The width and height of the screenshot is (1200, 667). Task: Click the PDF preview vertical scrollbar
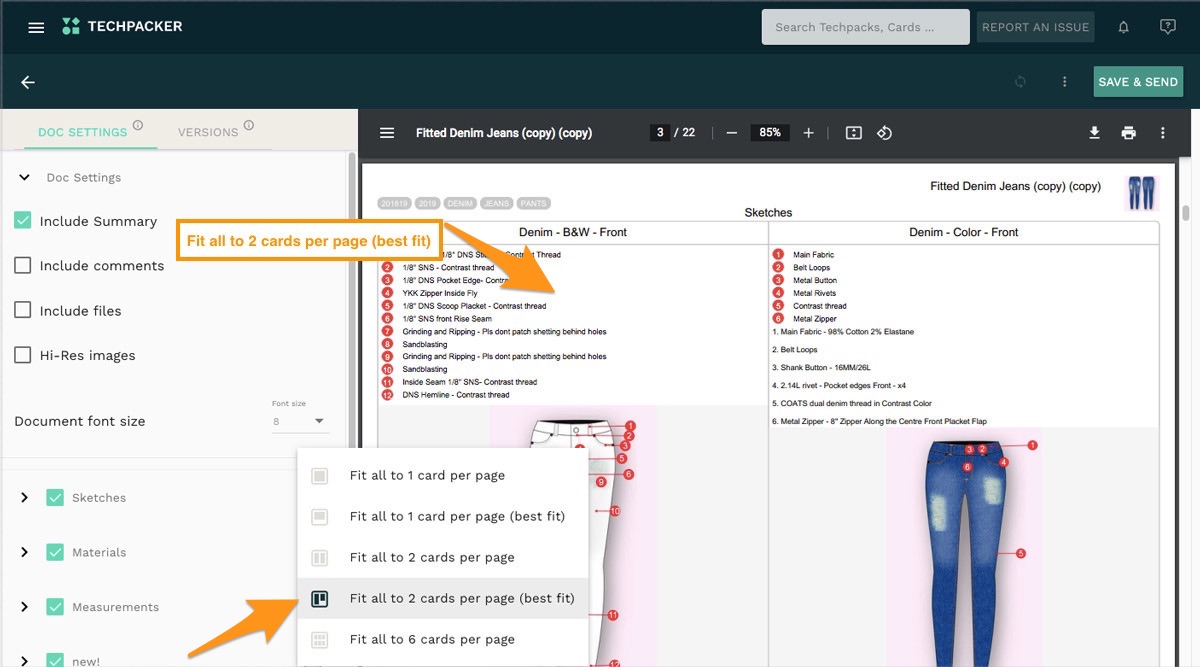1186,213
